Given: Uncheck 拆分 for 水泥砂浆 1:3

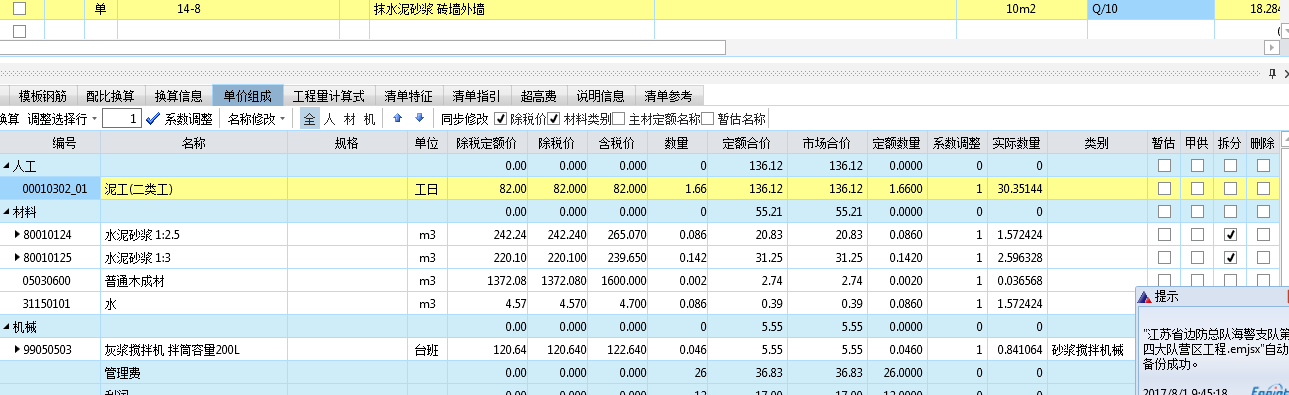Looking at the screenshot, I should (1229, 257).
